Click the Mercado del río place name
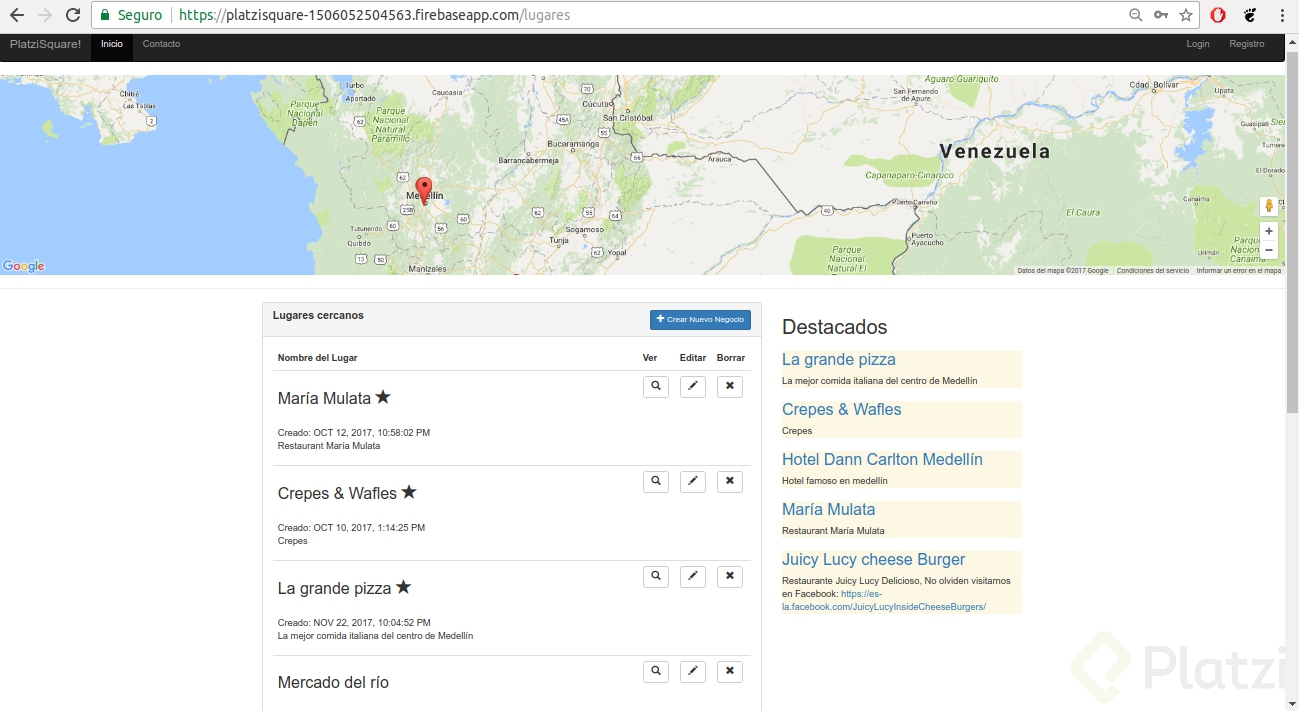 coord(333,683)
